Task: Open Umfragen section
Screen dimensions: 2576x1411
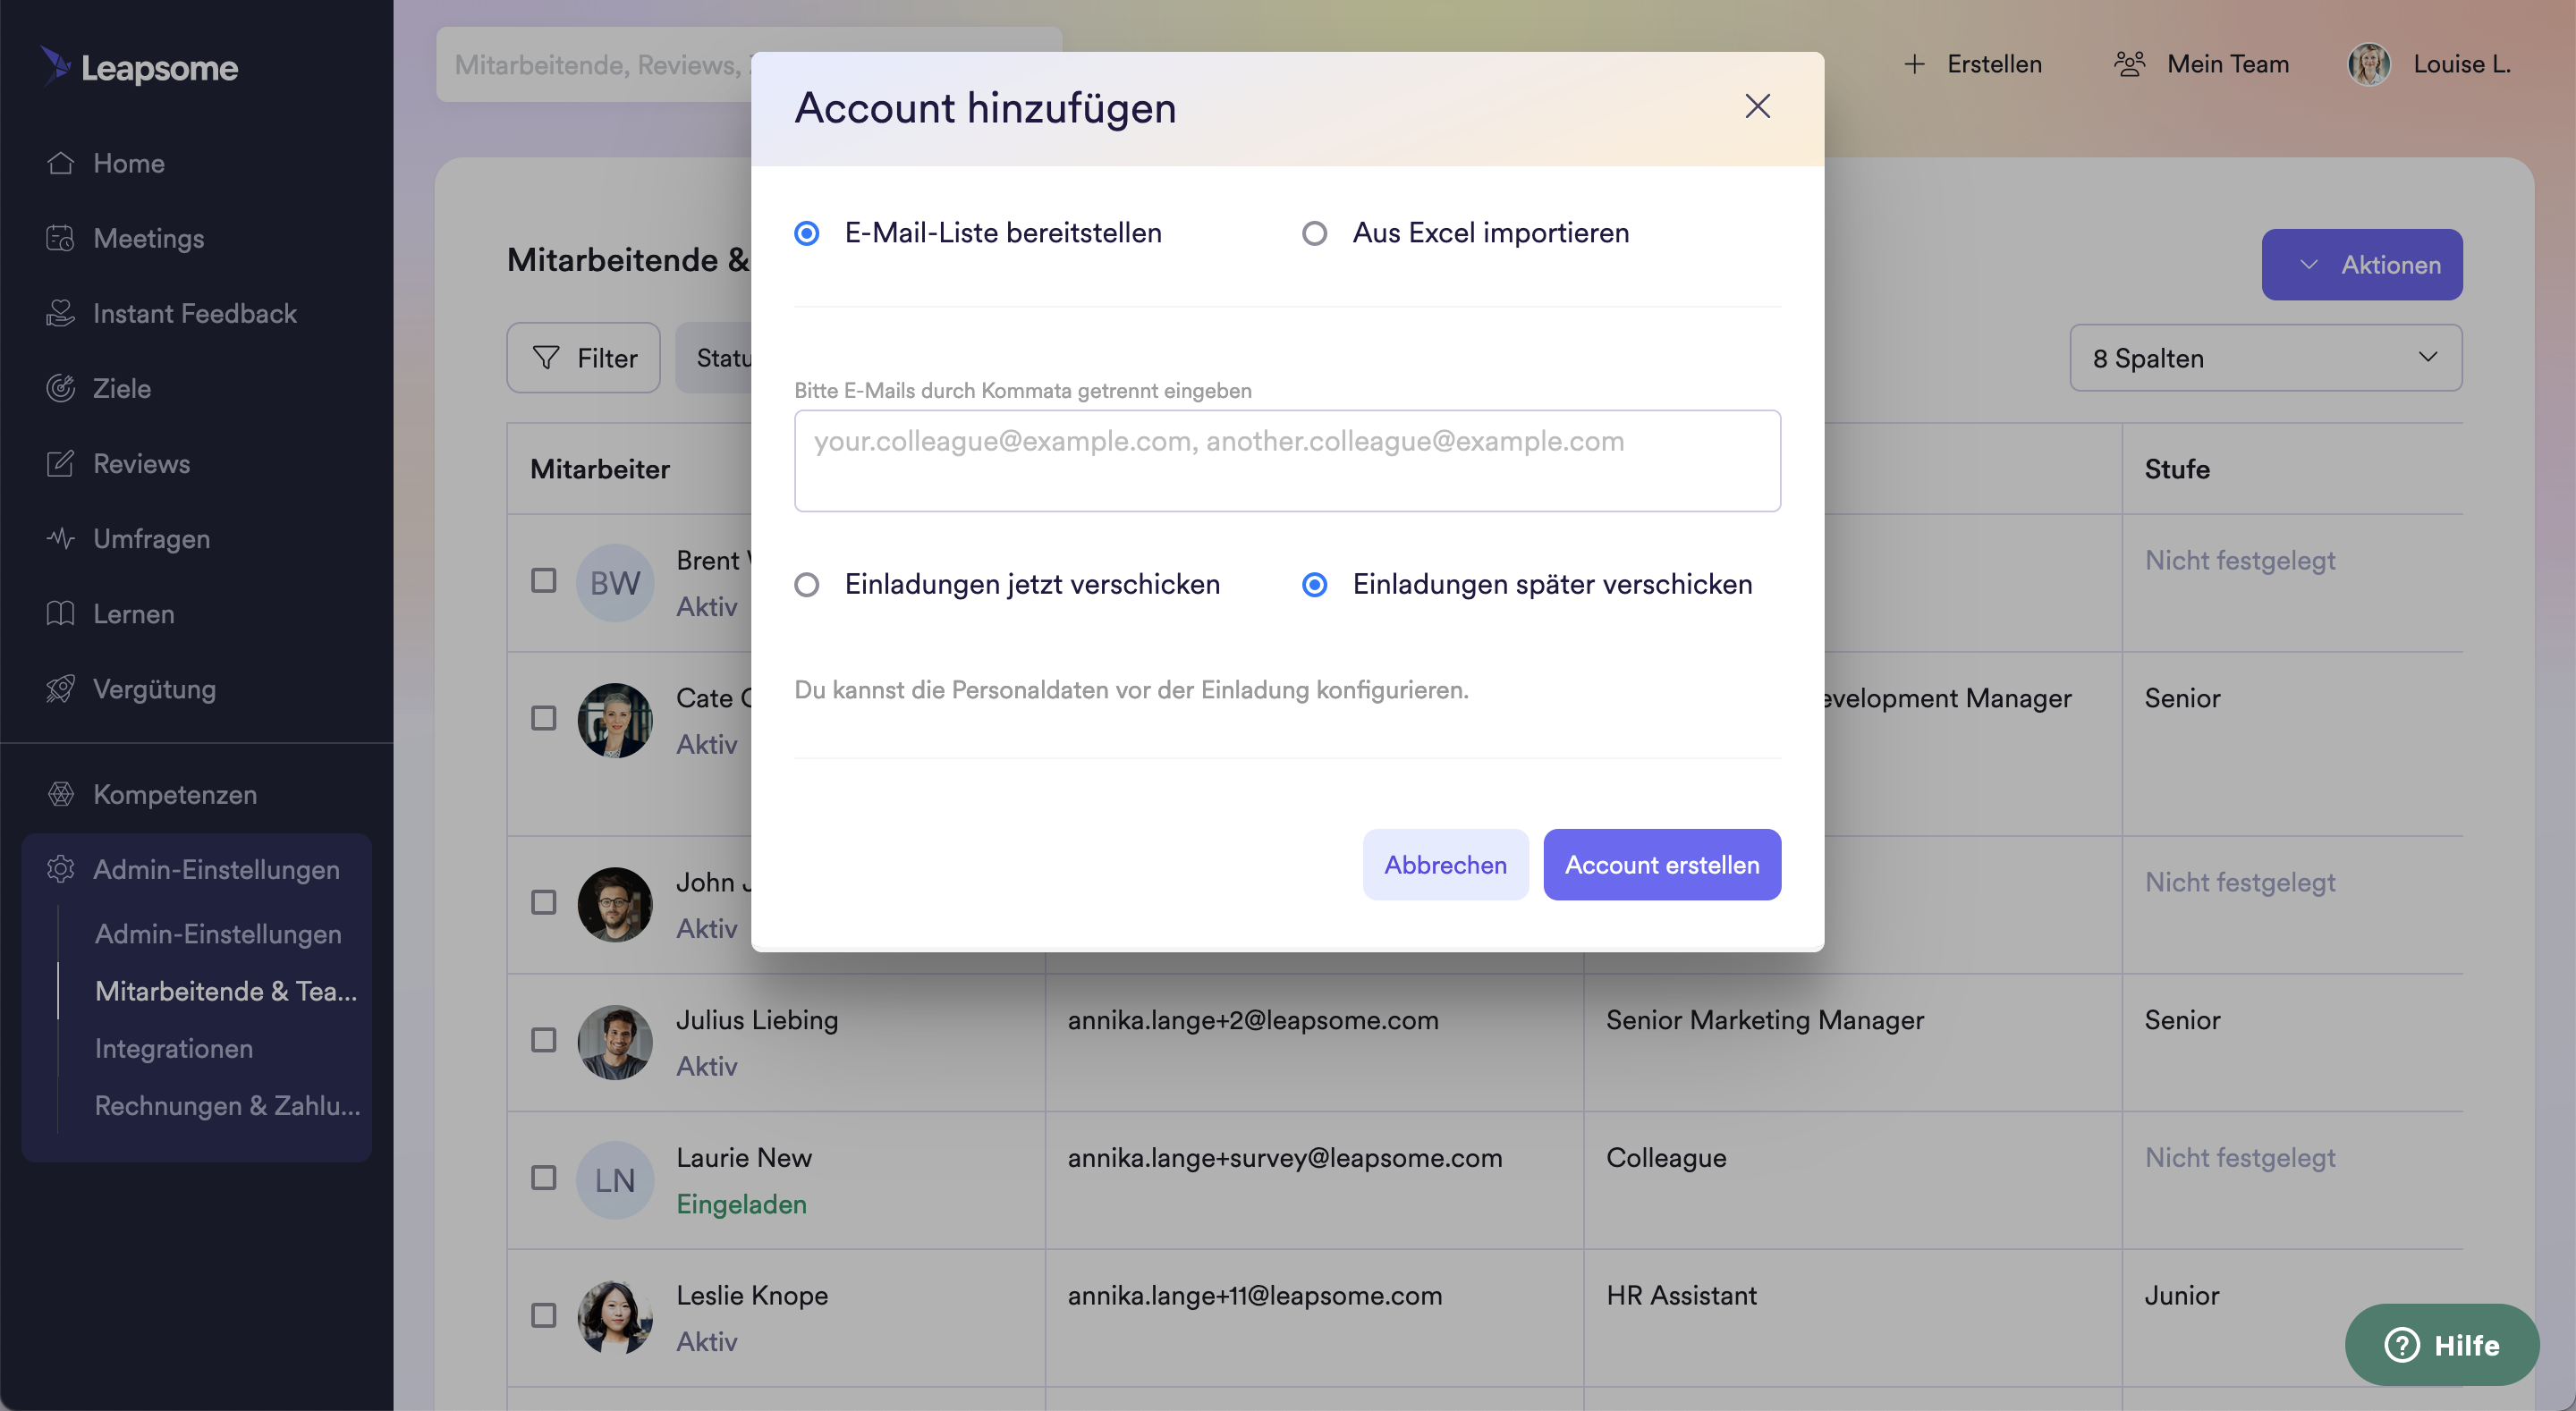Action: [151, 538]
